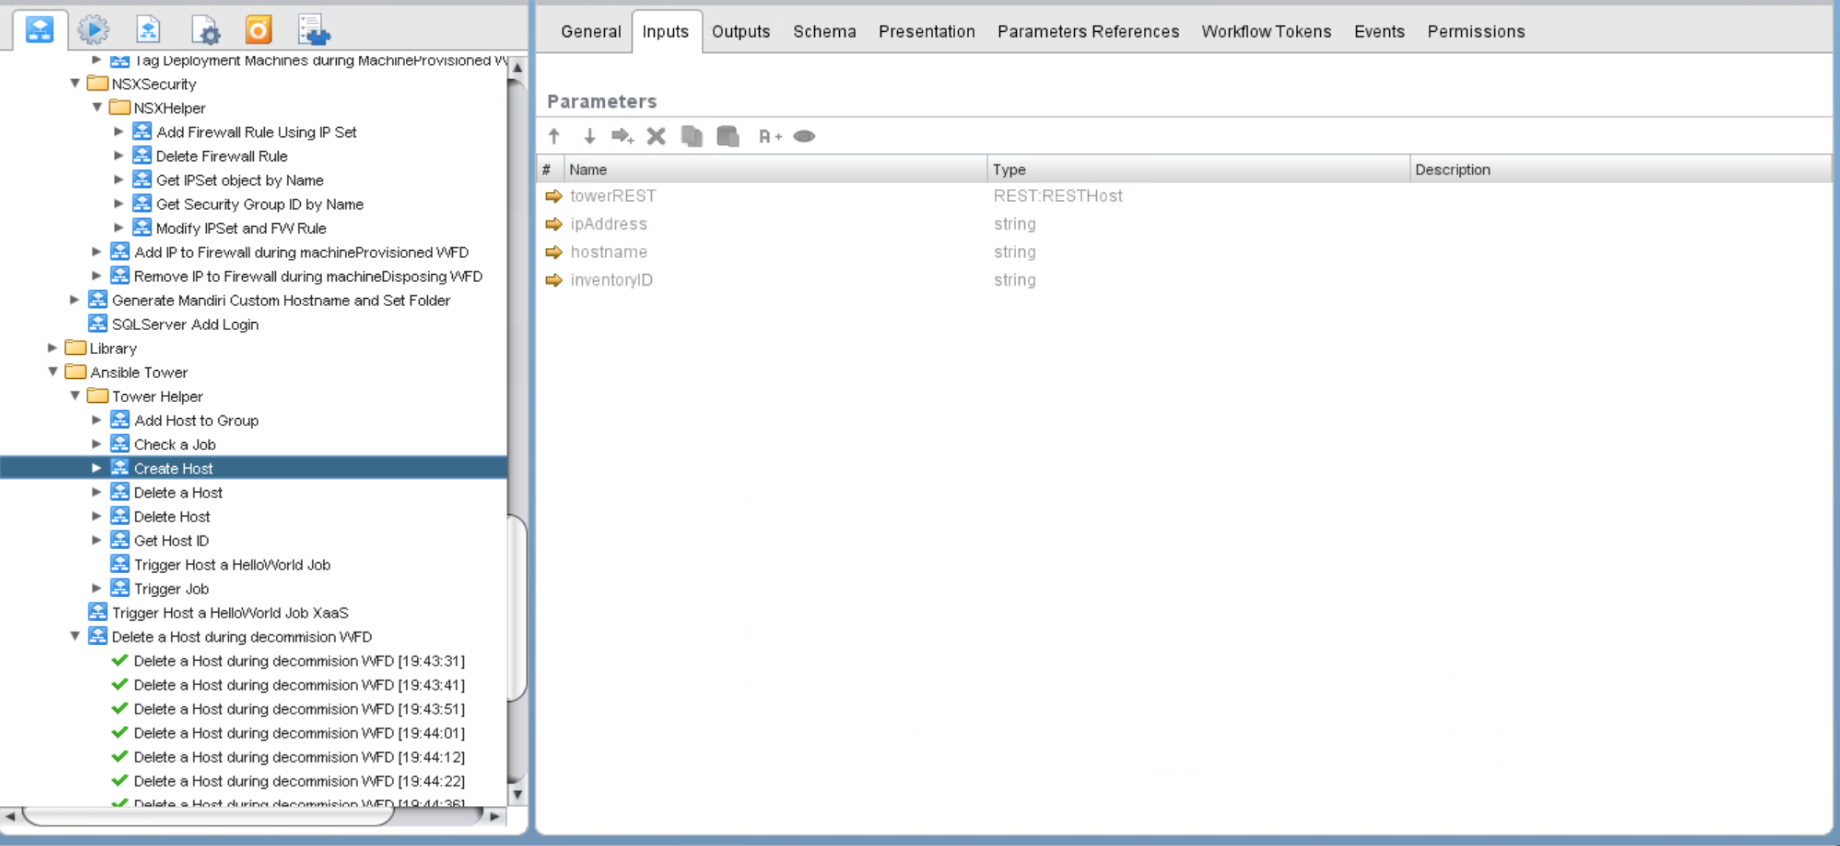Click the Description column header
Viewport: 1840px width, 846px height.
pyautogui.click(x=1620, y=169)
